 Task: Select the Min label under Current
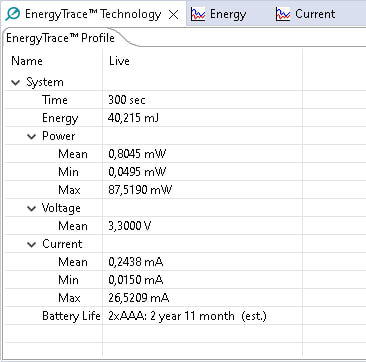pyautogui.click(x=68, y=280)
